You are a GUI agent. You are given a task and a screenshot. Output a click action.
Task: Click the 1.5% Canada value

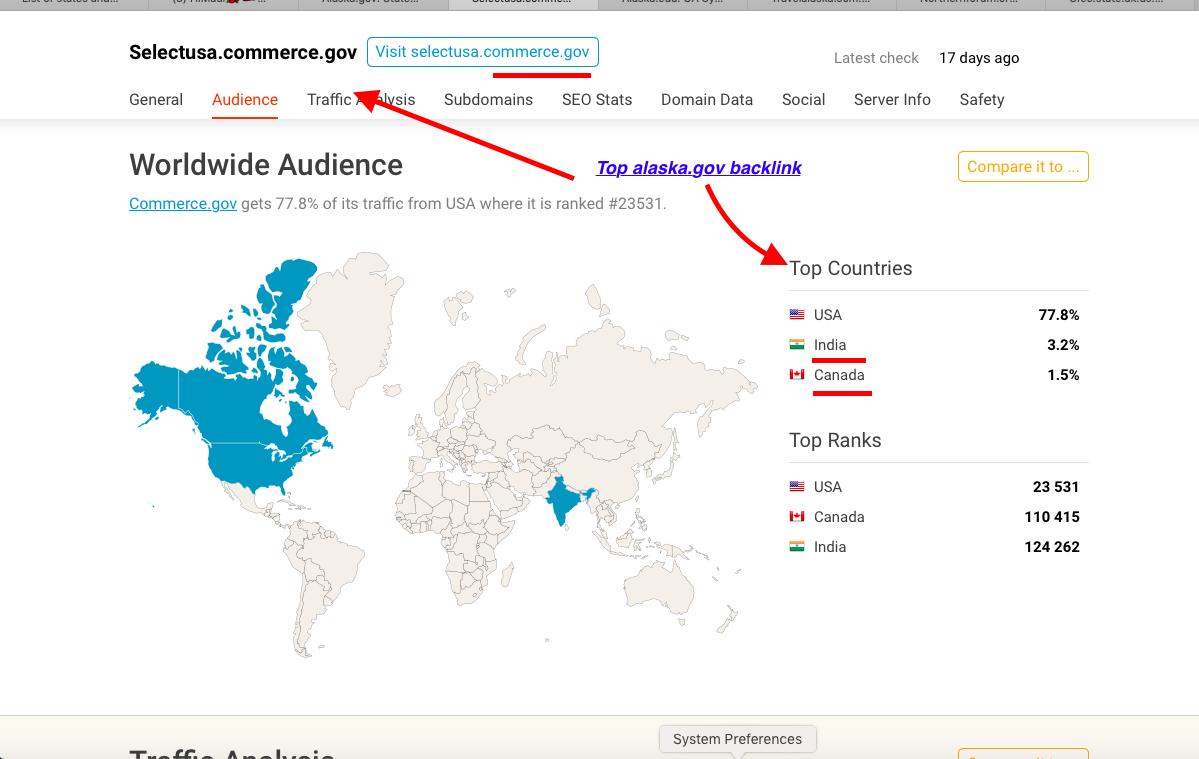pyautogui.click(x=1063, y=375)
